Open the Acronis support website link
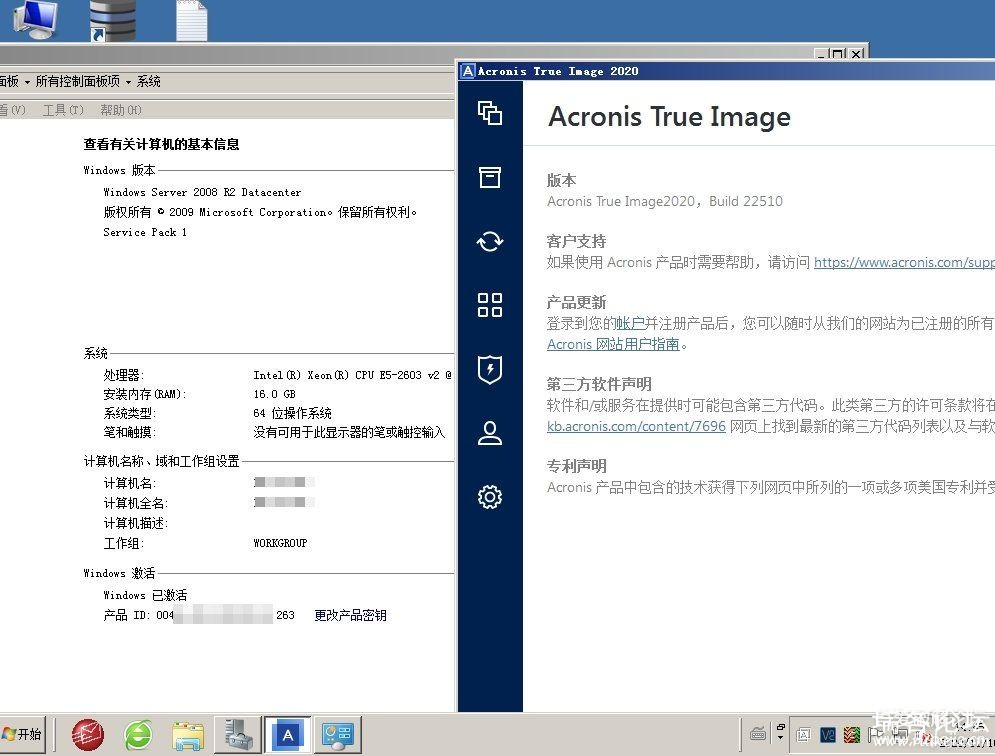The height and width of the screenshot is (756, 995). [x=904, y=262]
